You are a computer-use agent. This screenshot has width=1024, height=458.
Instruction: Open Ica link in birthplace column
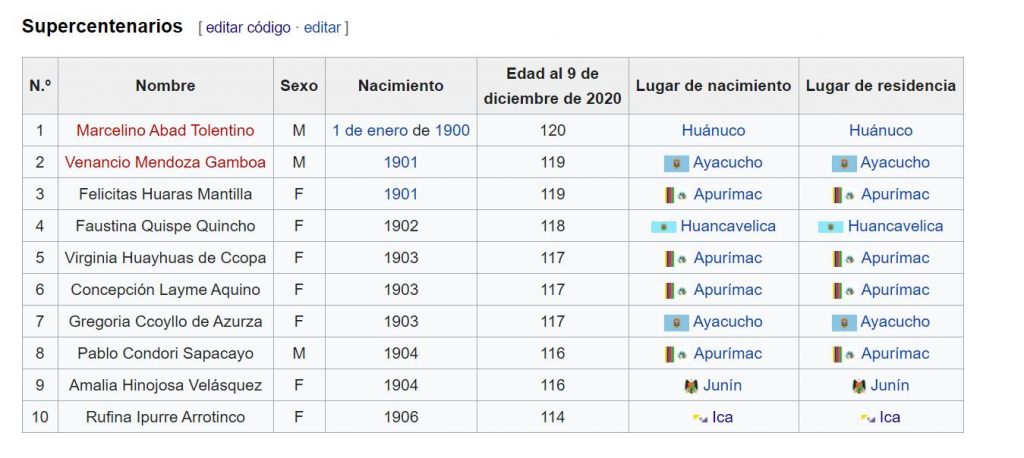[x=722, y=417]
